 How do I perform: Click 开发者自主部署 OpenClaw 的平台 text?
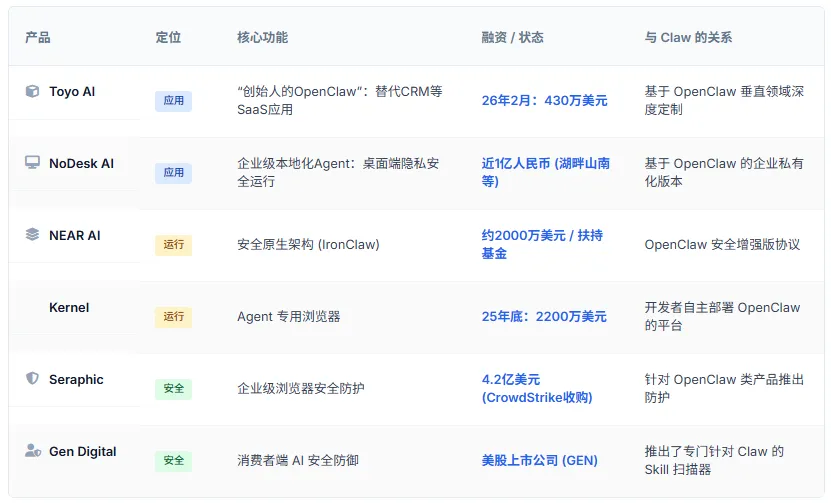[722, 316]
